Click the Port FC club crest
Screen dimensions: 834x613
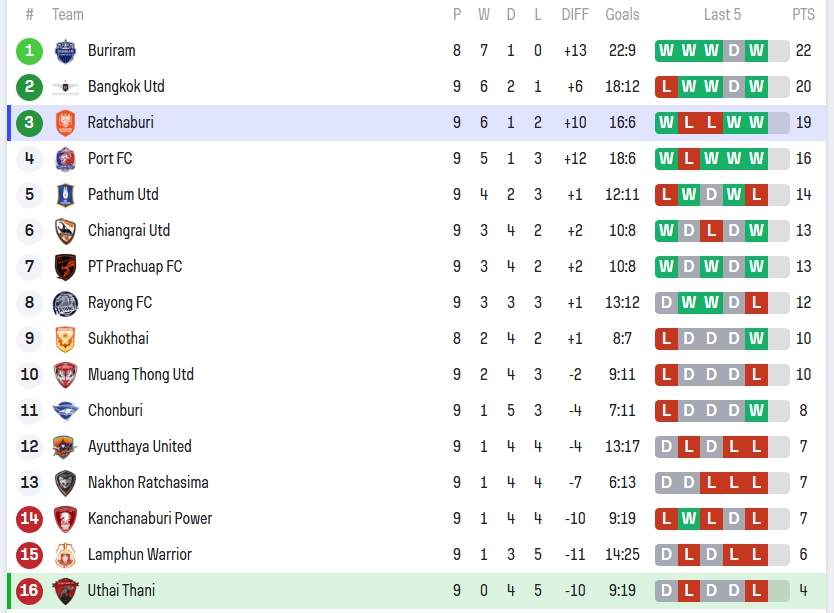(x=65, y=159)
